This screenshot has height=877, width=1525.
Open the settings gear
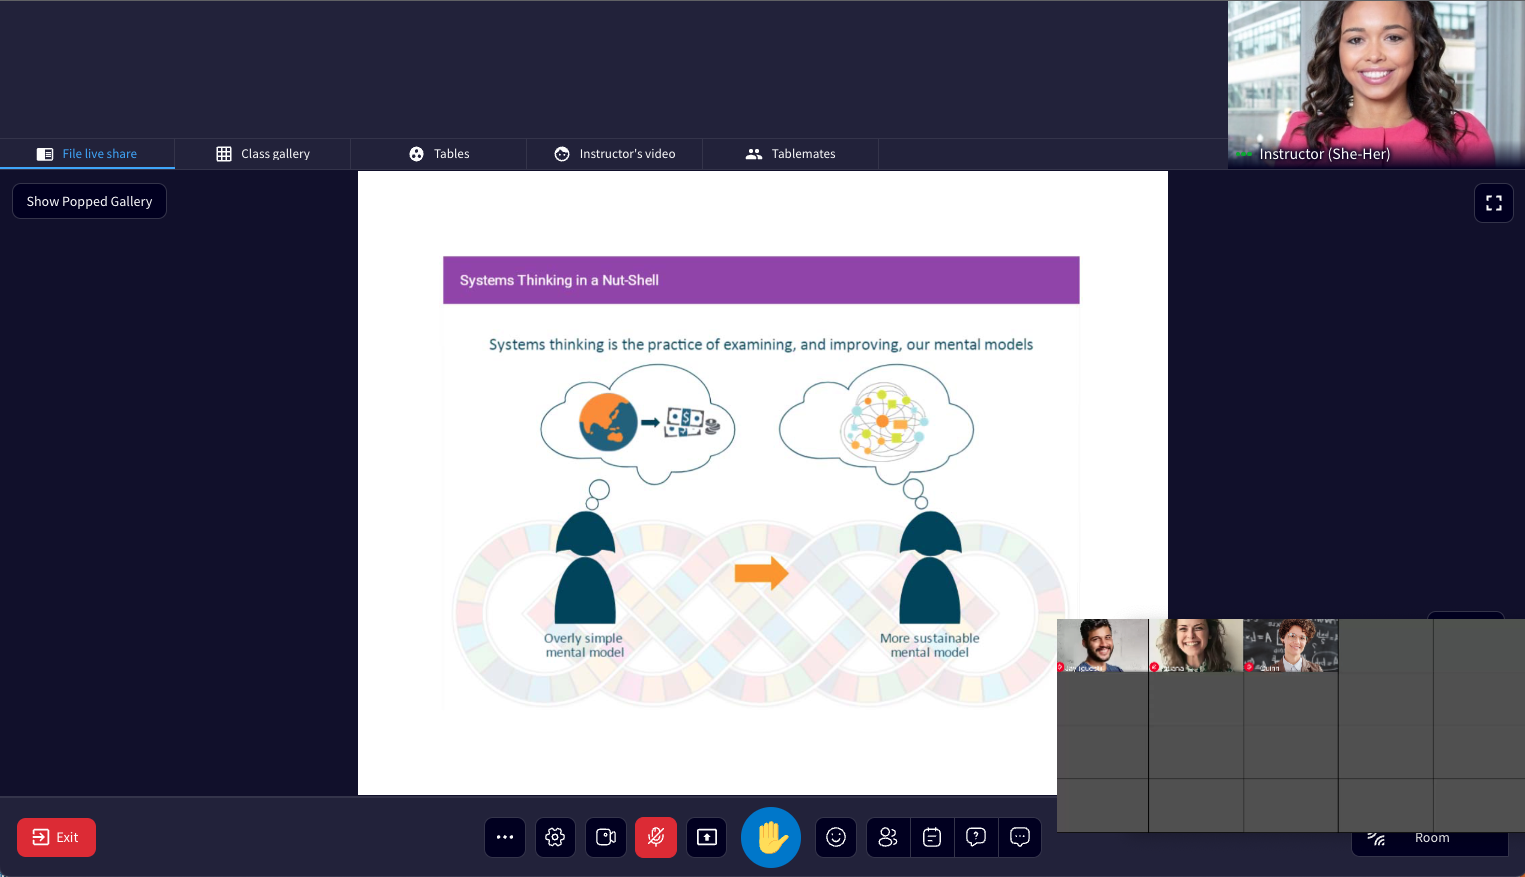555,837
